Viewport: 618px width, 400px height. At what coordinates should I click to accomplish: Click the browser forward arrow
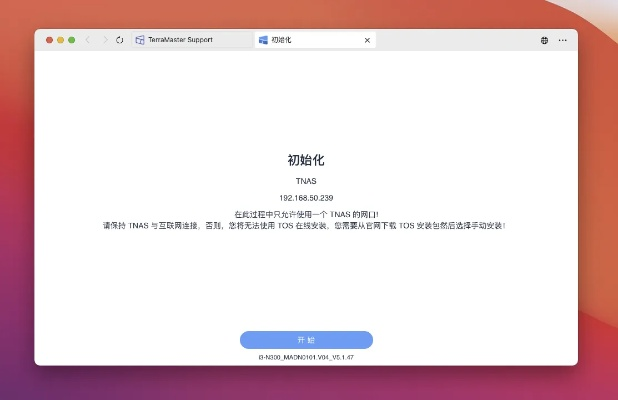(x=105, y=40)
